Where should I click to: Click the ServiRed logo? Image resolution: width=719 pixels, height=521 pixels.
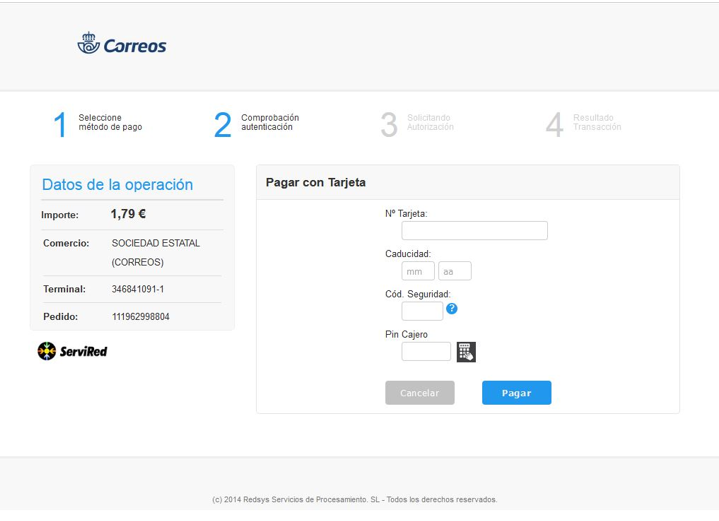point(72,351)
